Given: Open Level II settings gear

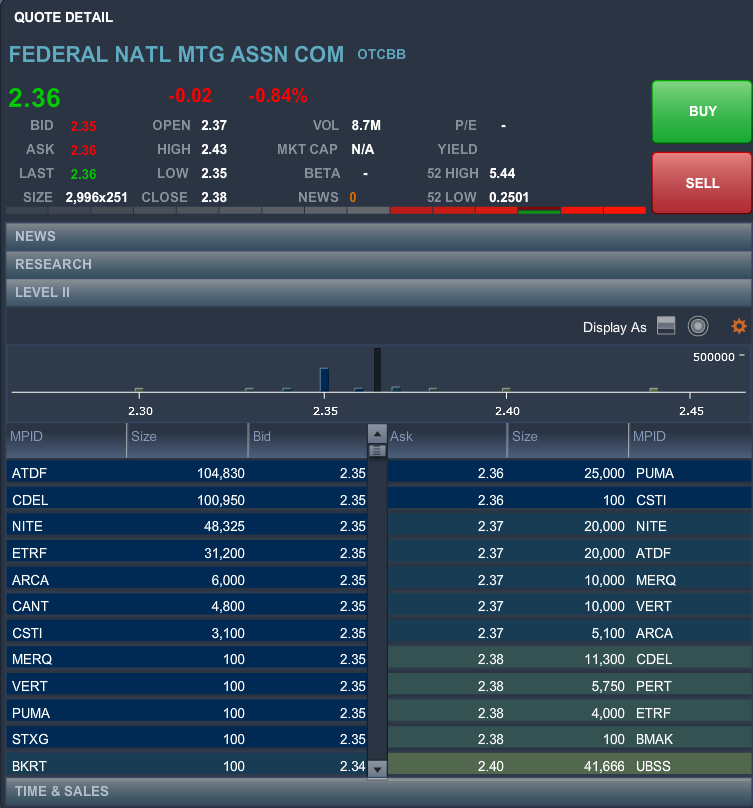Looking at the screenshot, I should point(739,326).
